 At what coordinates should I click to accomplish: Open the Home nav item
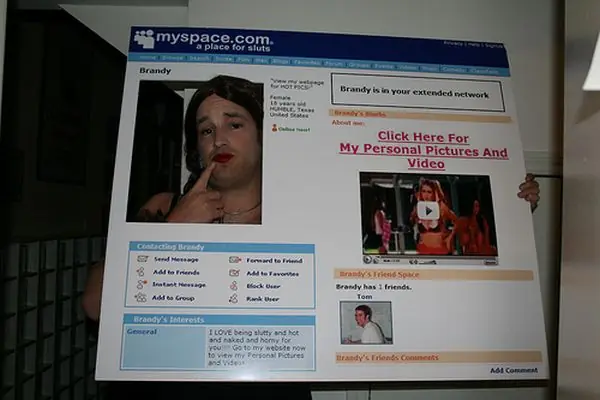[x=148, y=57]
